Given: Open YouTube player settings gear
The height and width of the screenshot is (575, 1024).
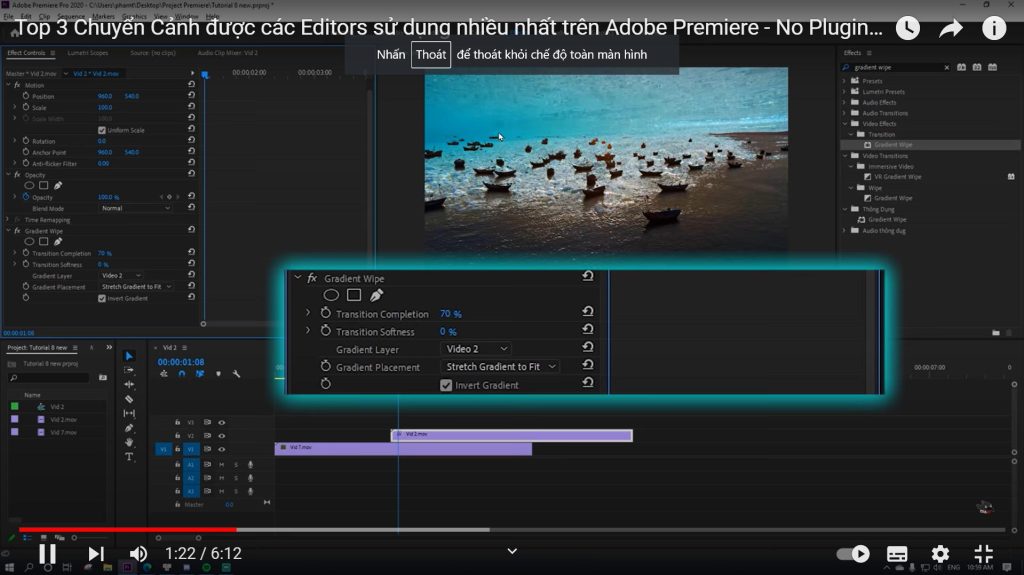Looking at the screenshot, I should (x=940, y=554).
